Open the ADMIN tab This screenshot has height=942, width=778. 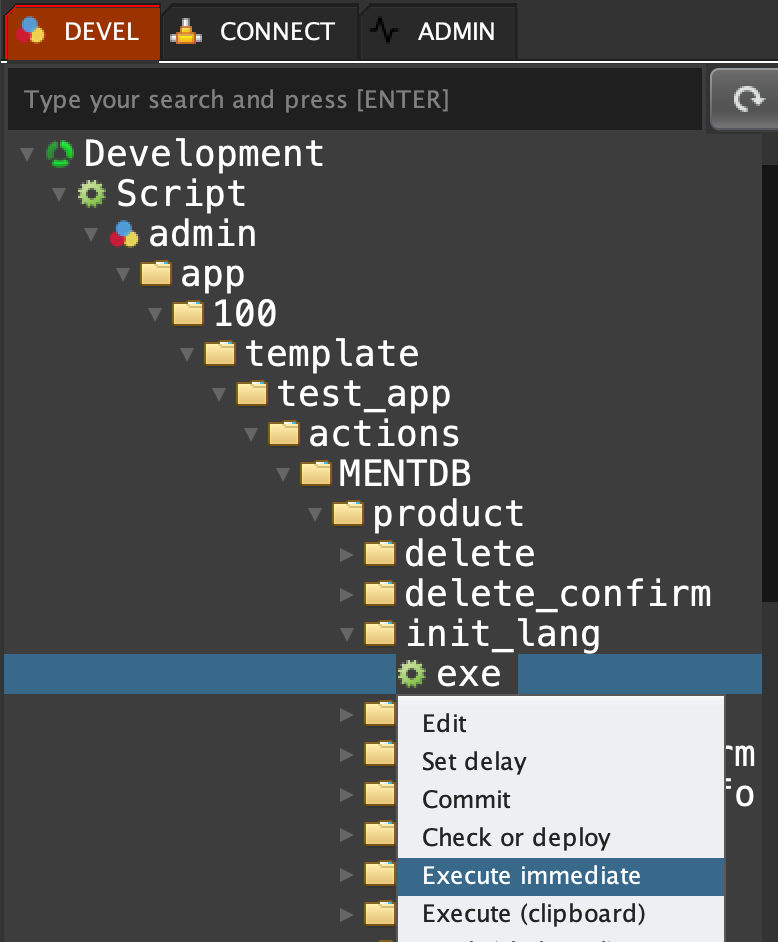[437, 31]
